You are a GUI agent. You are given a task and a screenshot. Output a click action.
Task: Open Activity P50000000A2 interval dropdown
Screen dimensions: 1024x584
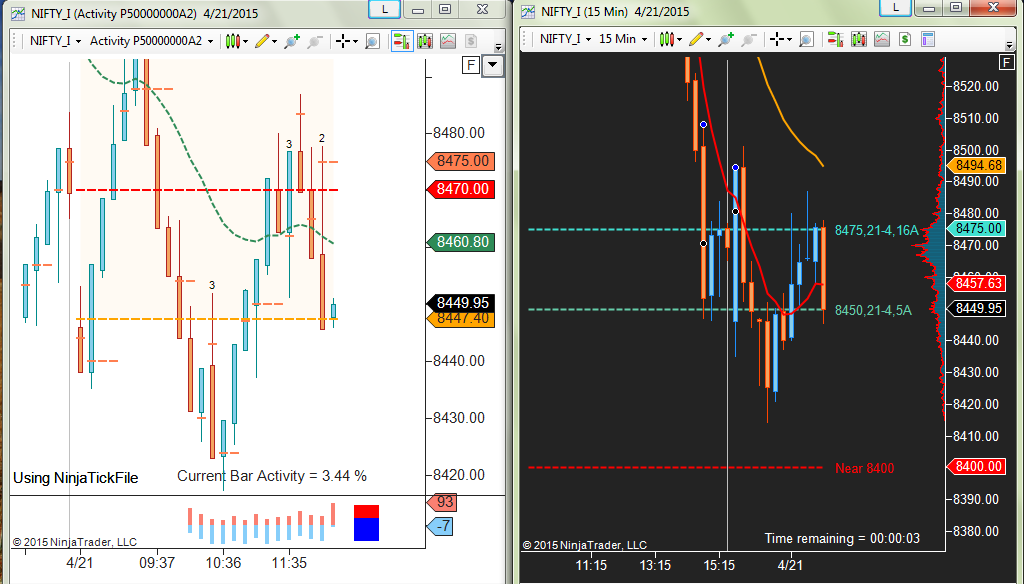tap(151, 41)
